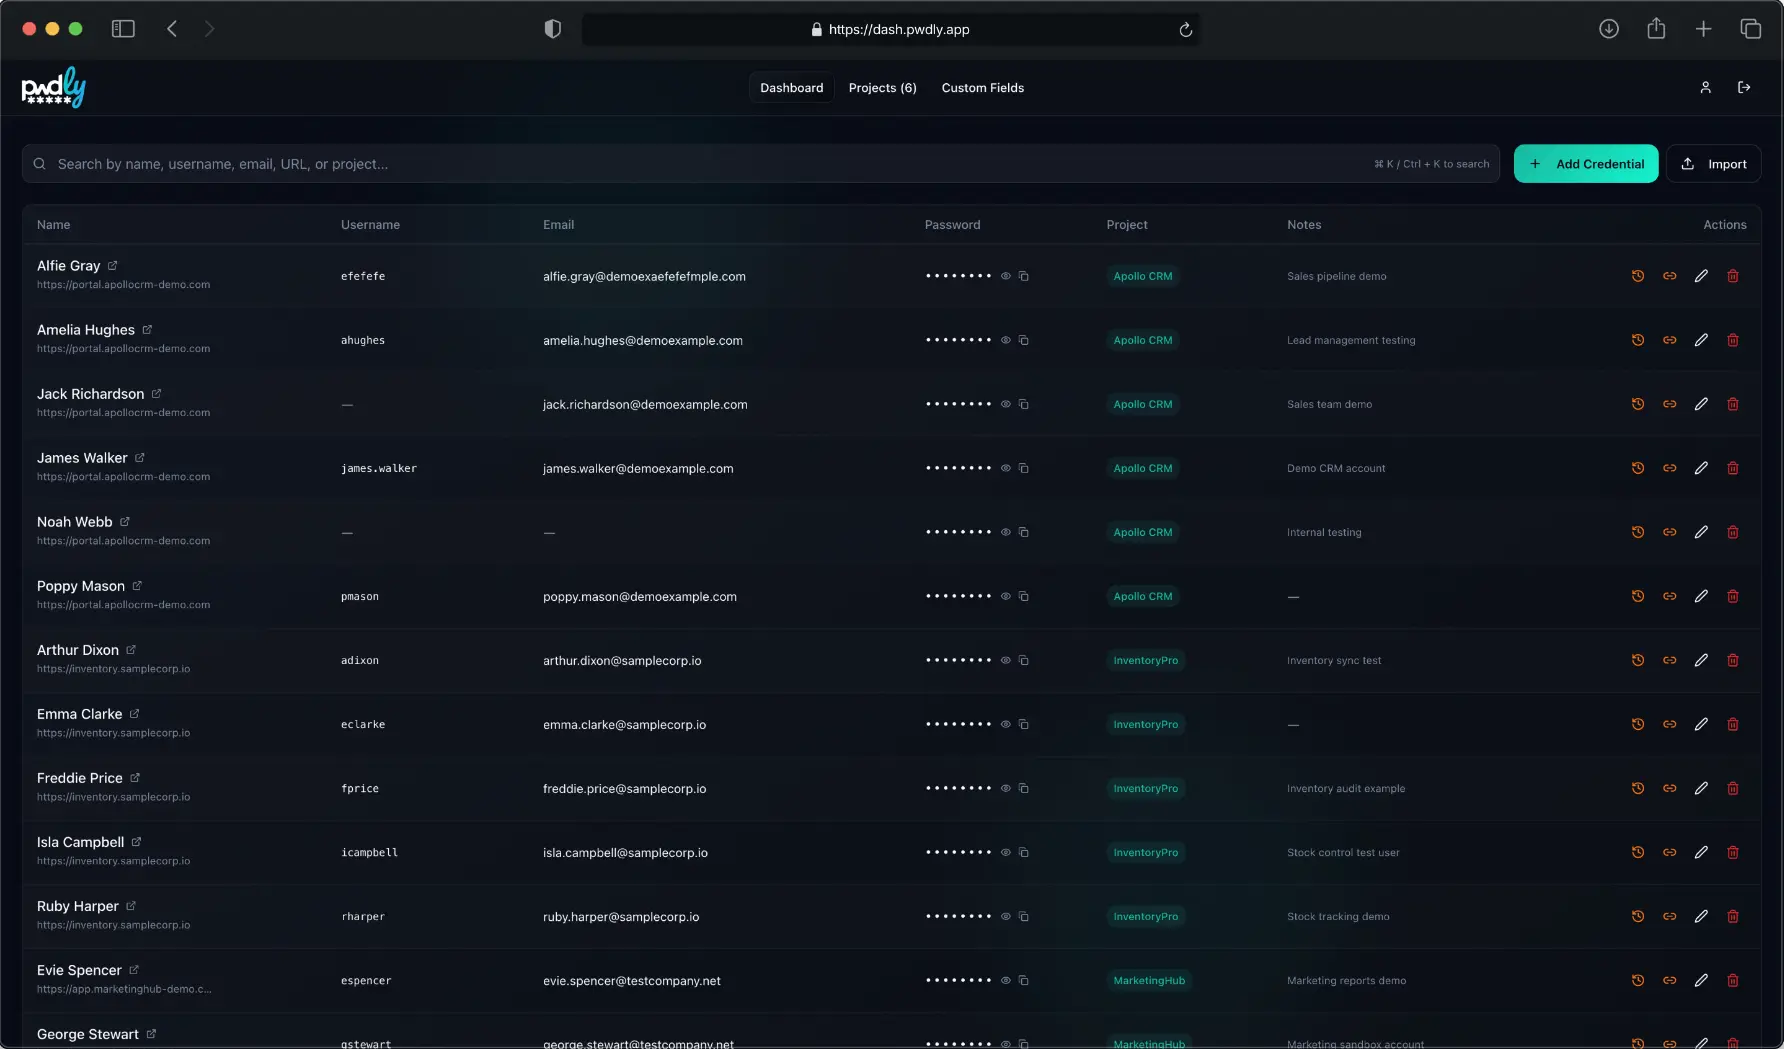Open a new Safari tab
1784x1049 pixels.
click(x=1704, y=29)
